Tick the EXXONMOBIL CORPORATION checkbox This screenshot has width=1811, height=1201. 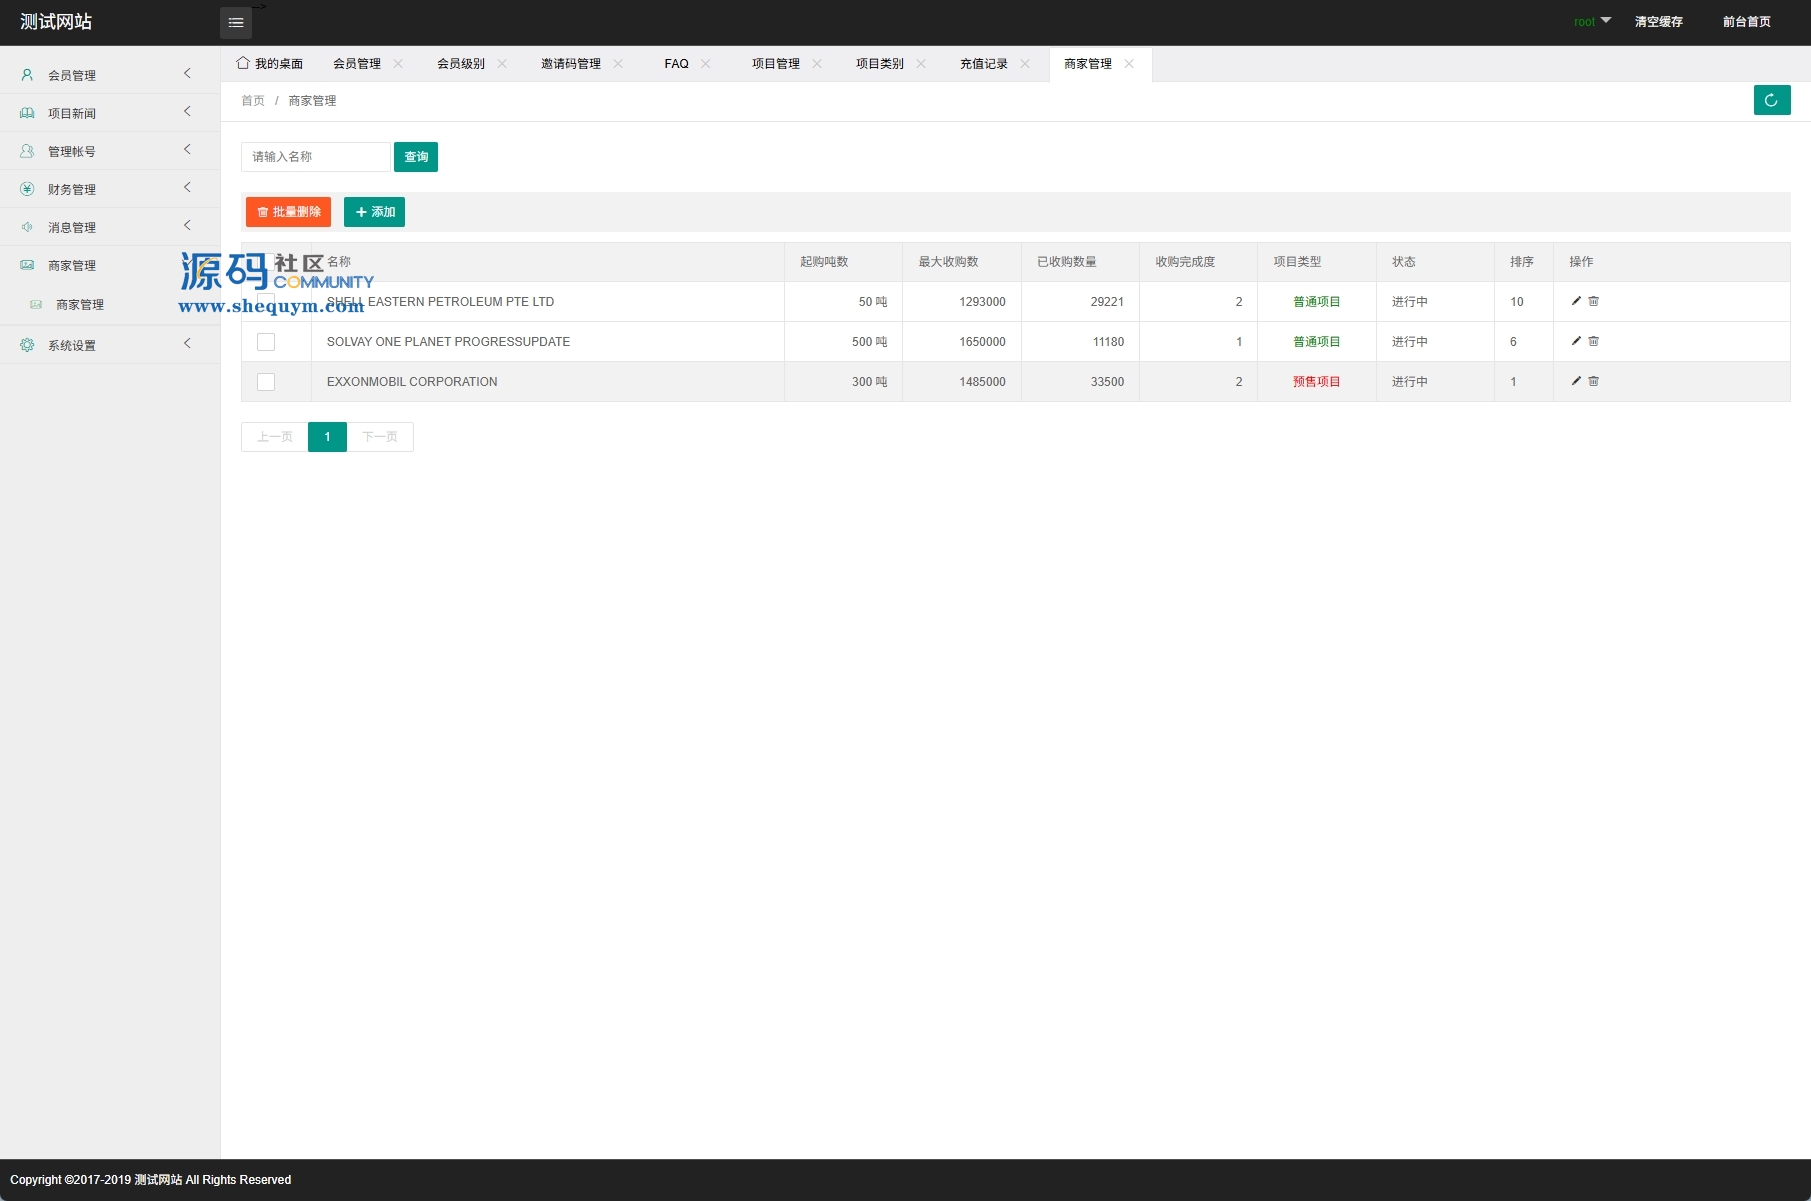[x=266, y=382]
